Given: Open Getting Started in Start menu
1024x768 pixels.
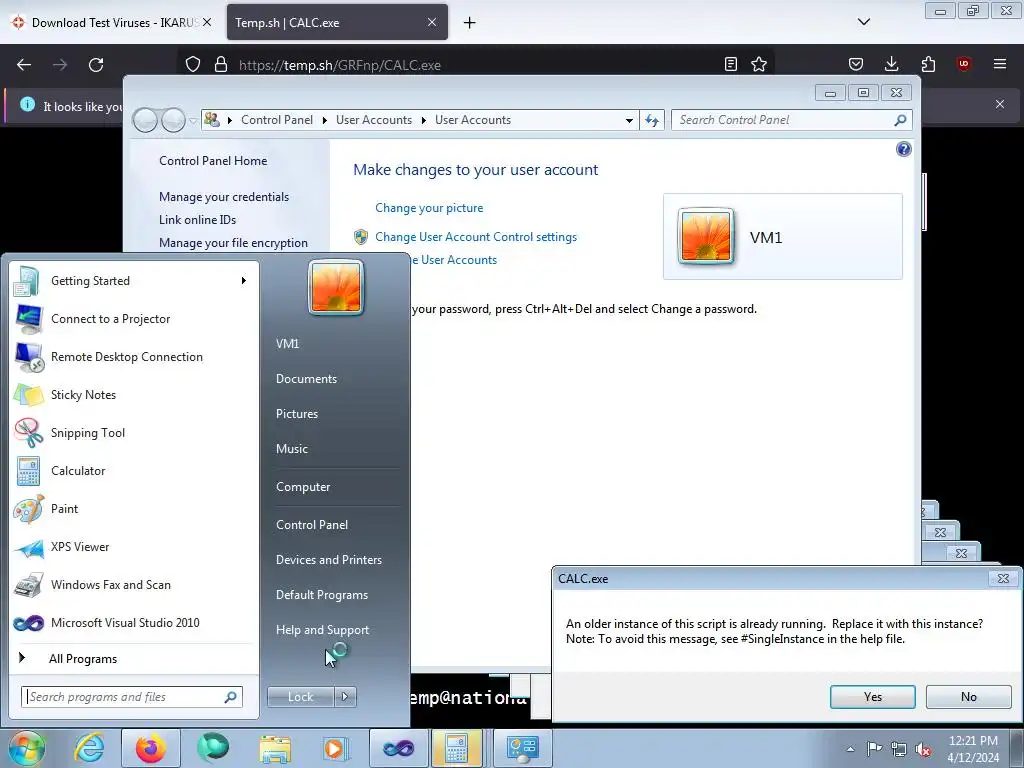Looking at the screenshot, I should click(x=134, y=281).
